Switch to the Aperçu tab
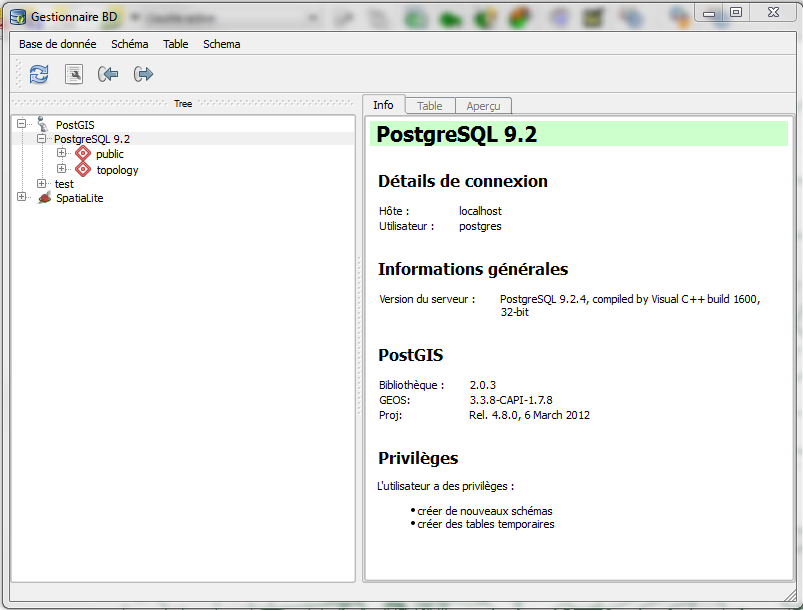 483,106
